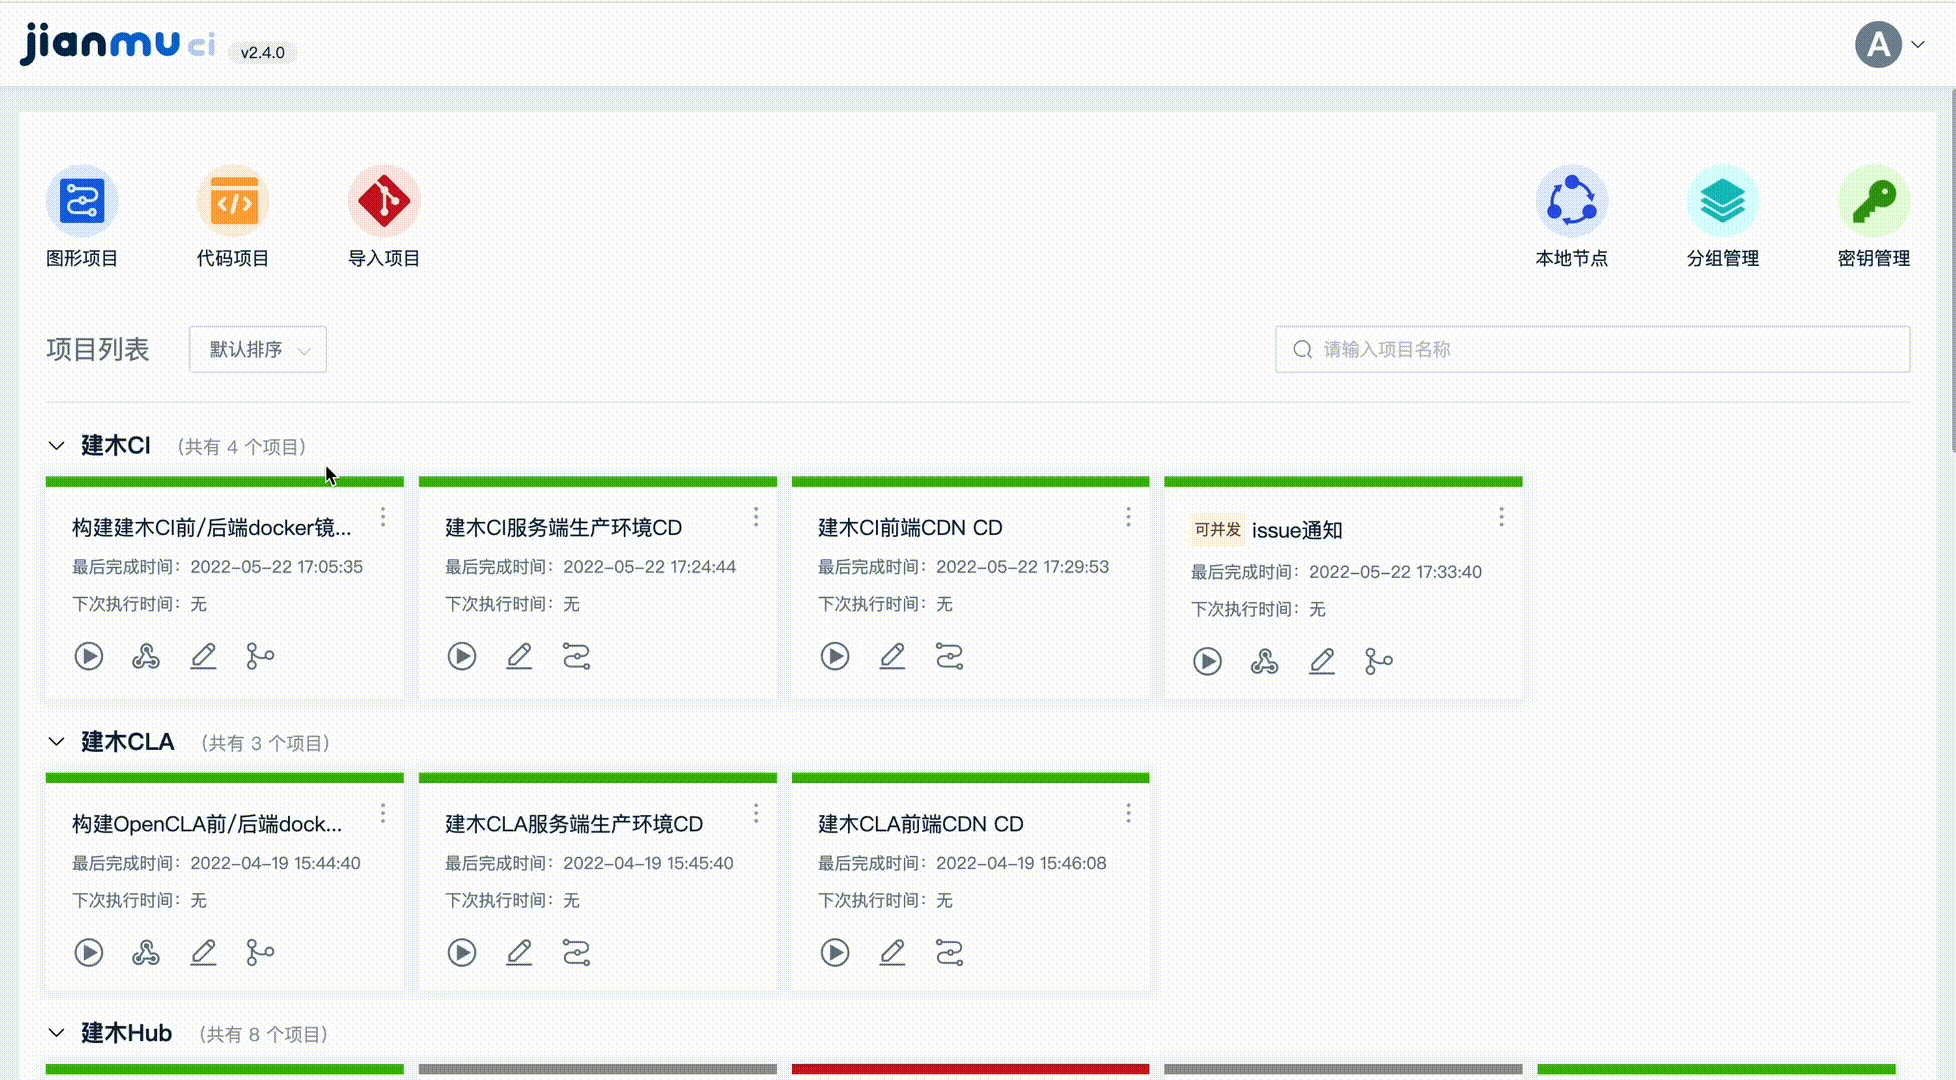
Task: Open workflow icon on 建木CLA服务端生产环境CD card
Action: pyautogui.click(x=576, y=952)
